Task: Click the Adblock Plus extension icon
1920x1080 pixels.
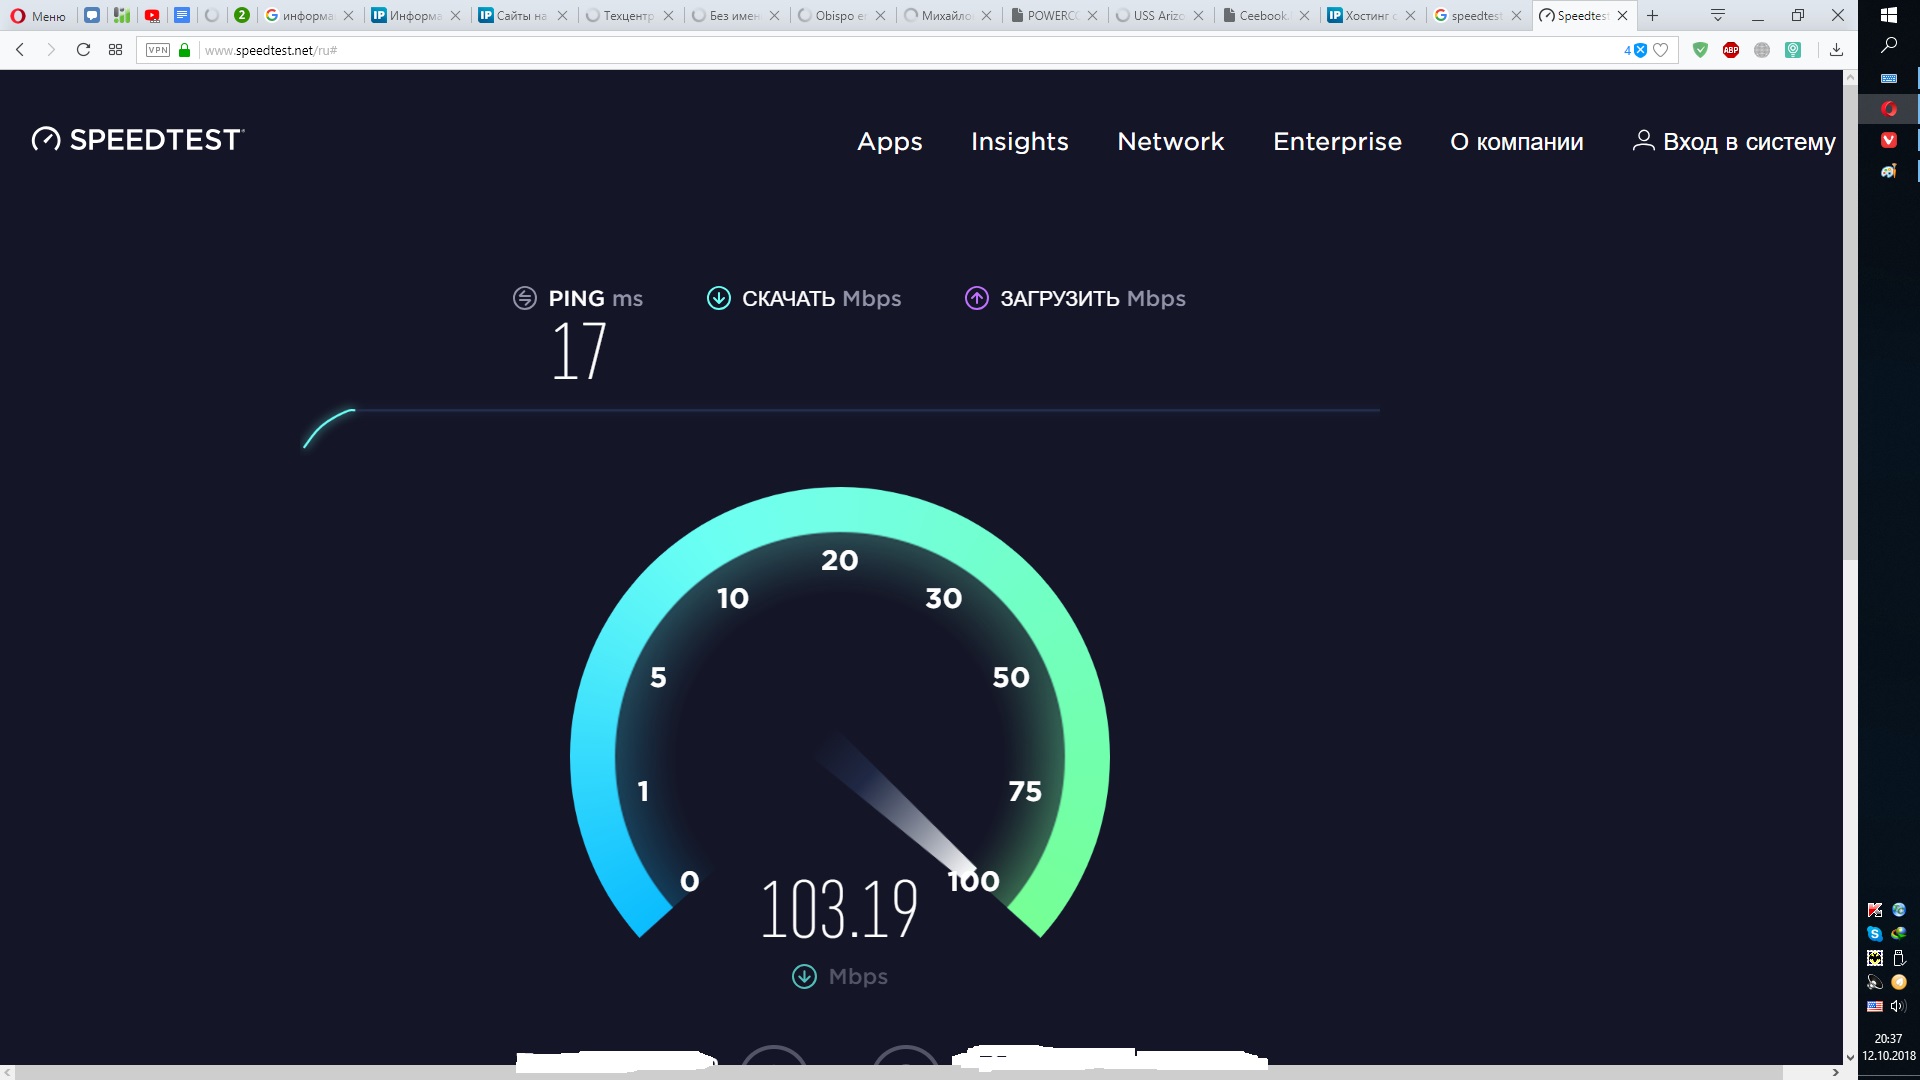Action: tap(1731, 50)
